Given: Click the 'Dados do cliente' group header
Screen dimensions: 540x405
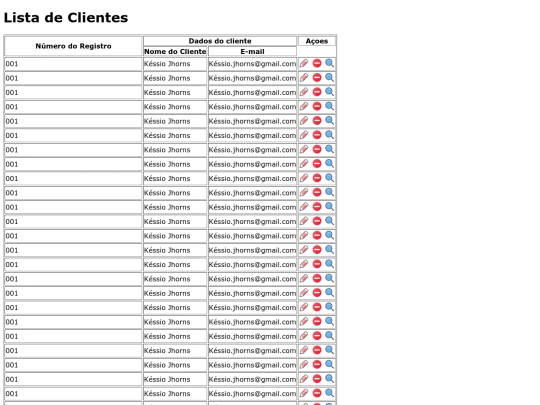Looking at the screenshot, I should [220, 41].
